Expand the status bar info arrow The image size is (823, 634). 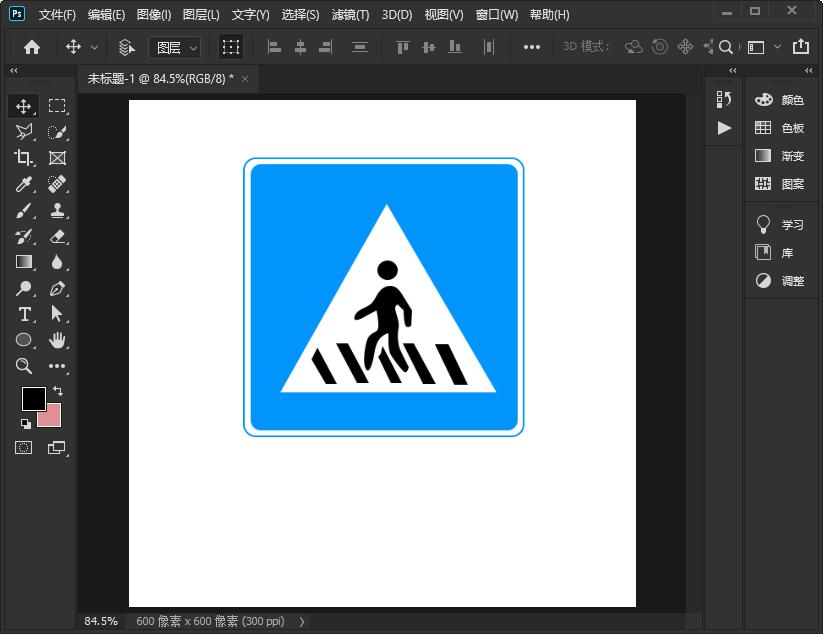coord(302,621)
